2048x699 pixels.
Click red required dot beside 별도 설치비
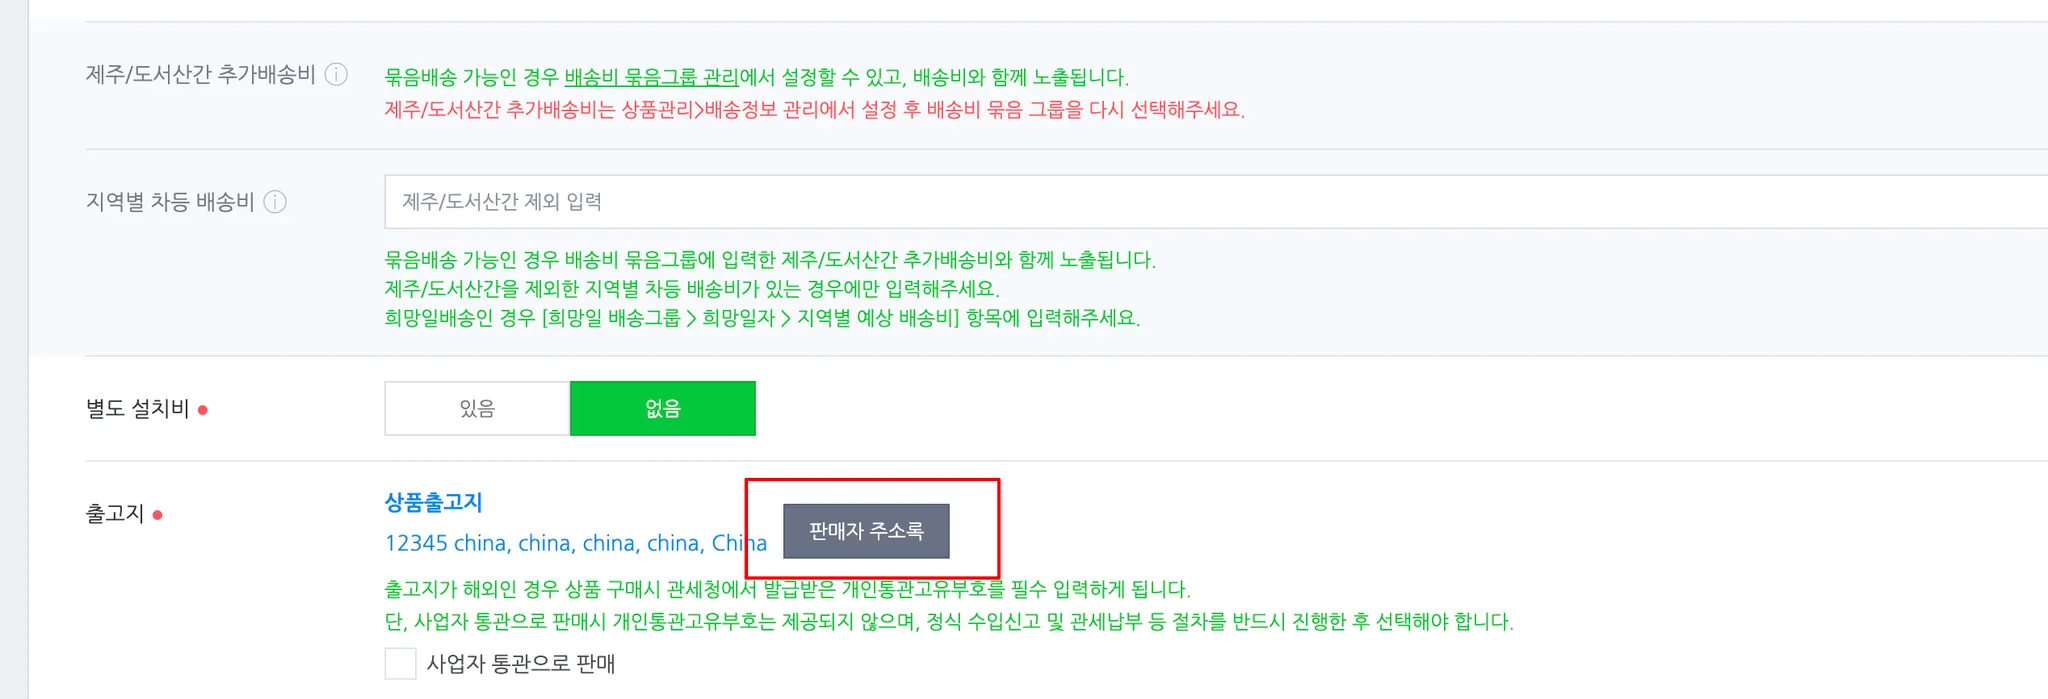pos(203,410)
